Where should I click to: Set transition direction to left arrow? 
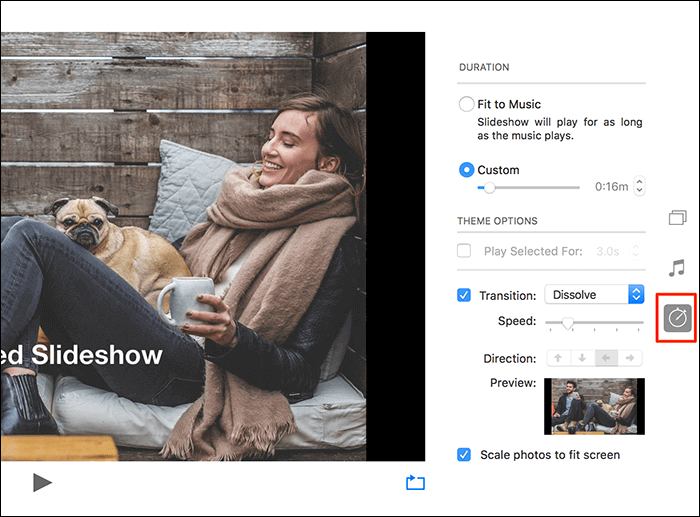[x=606, y=358]
